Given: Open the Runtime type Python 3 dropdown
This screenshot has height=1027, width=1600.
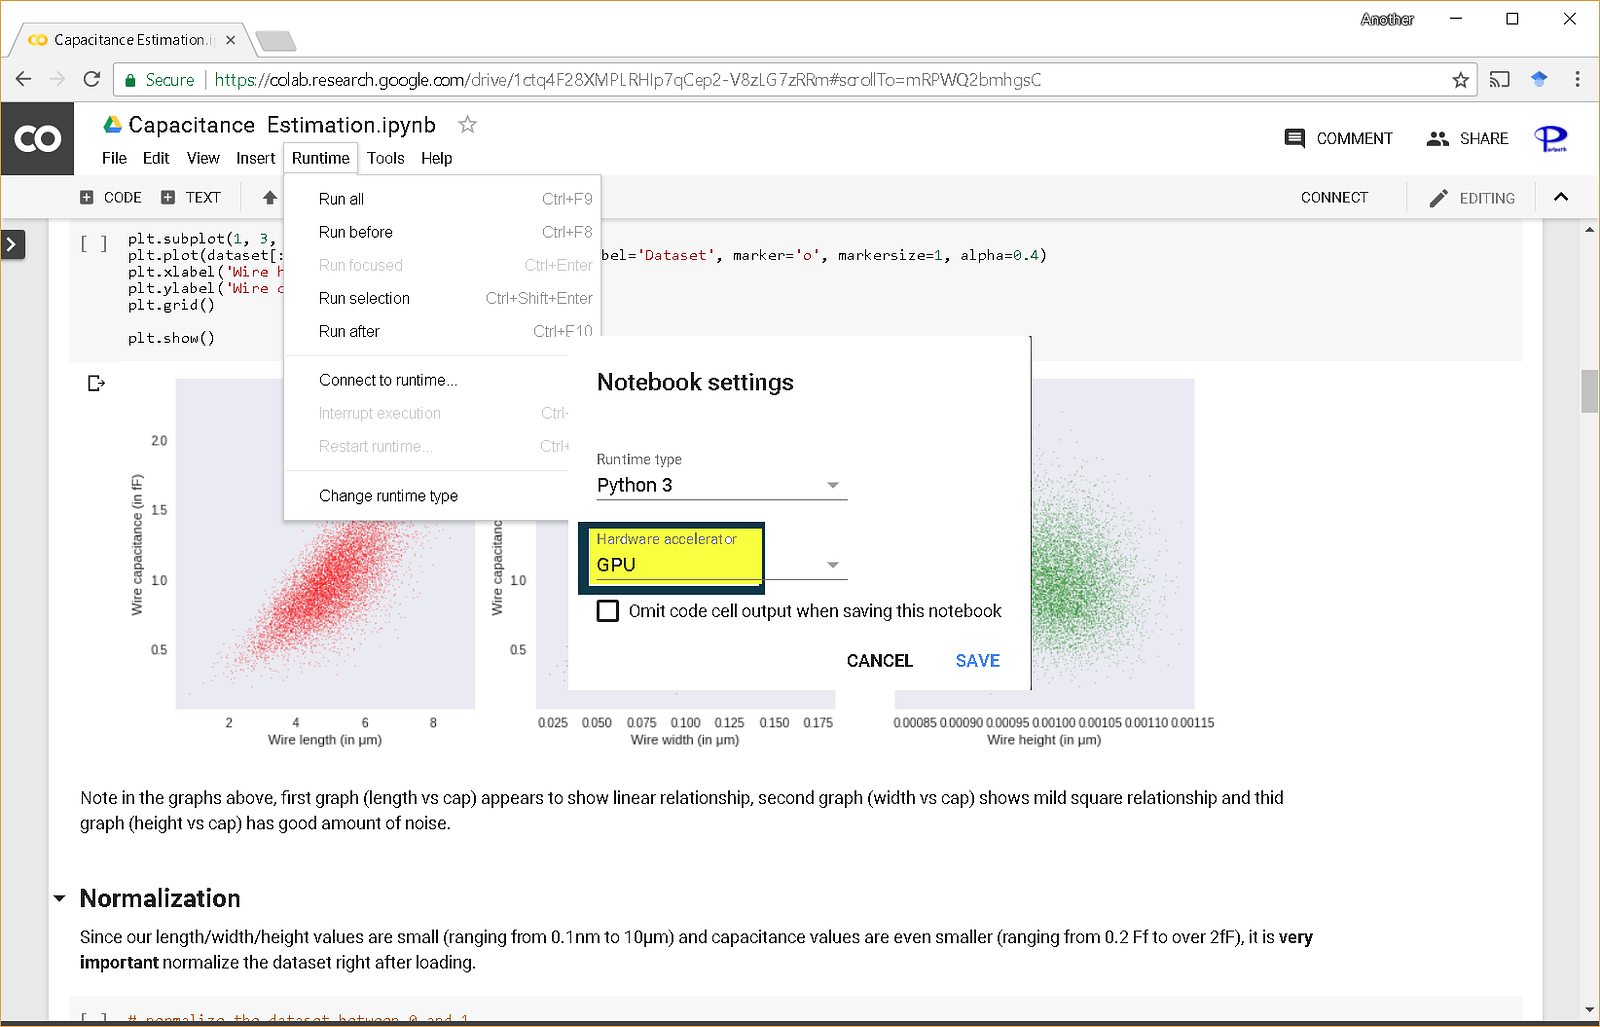Looking at the screenshot, I should (x=721, y=485).
